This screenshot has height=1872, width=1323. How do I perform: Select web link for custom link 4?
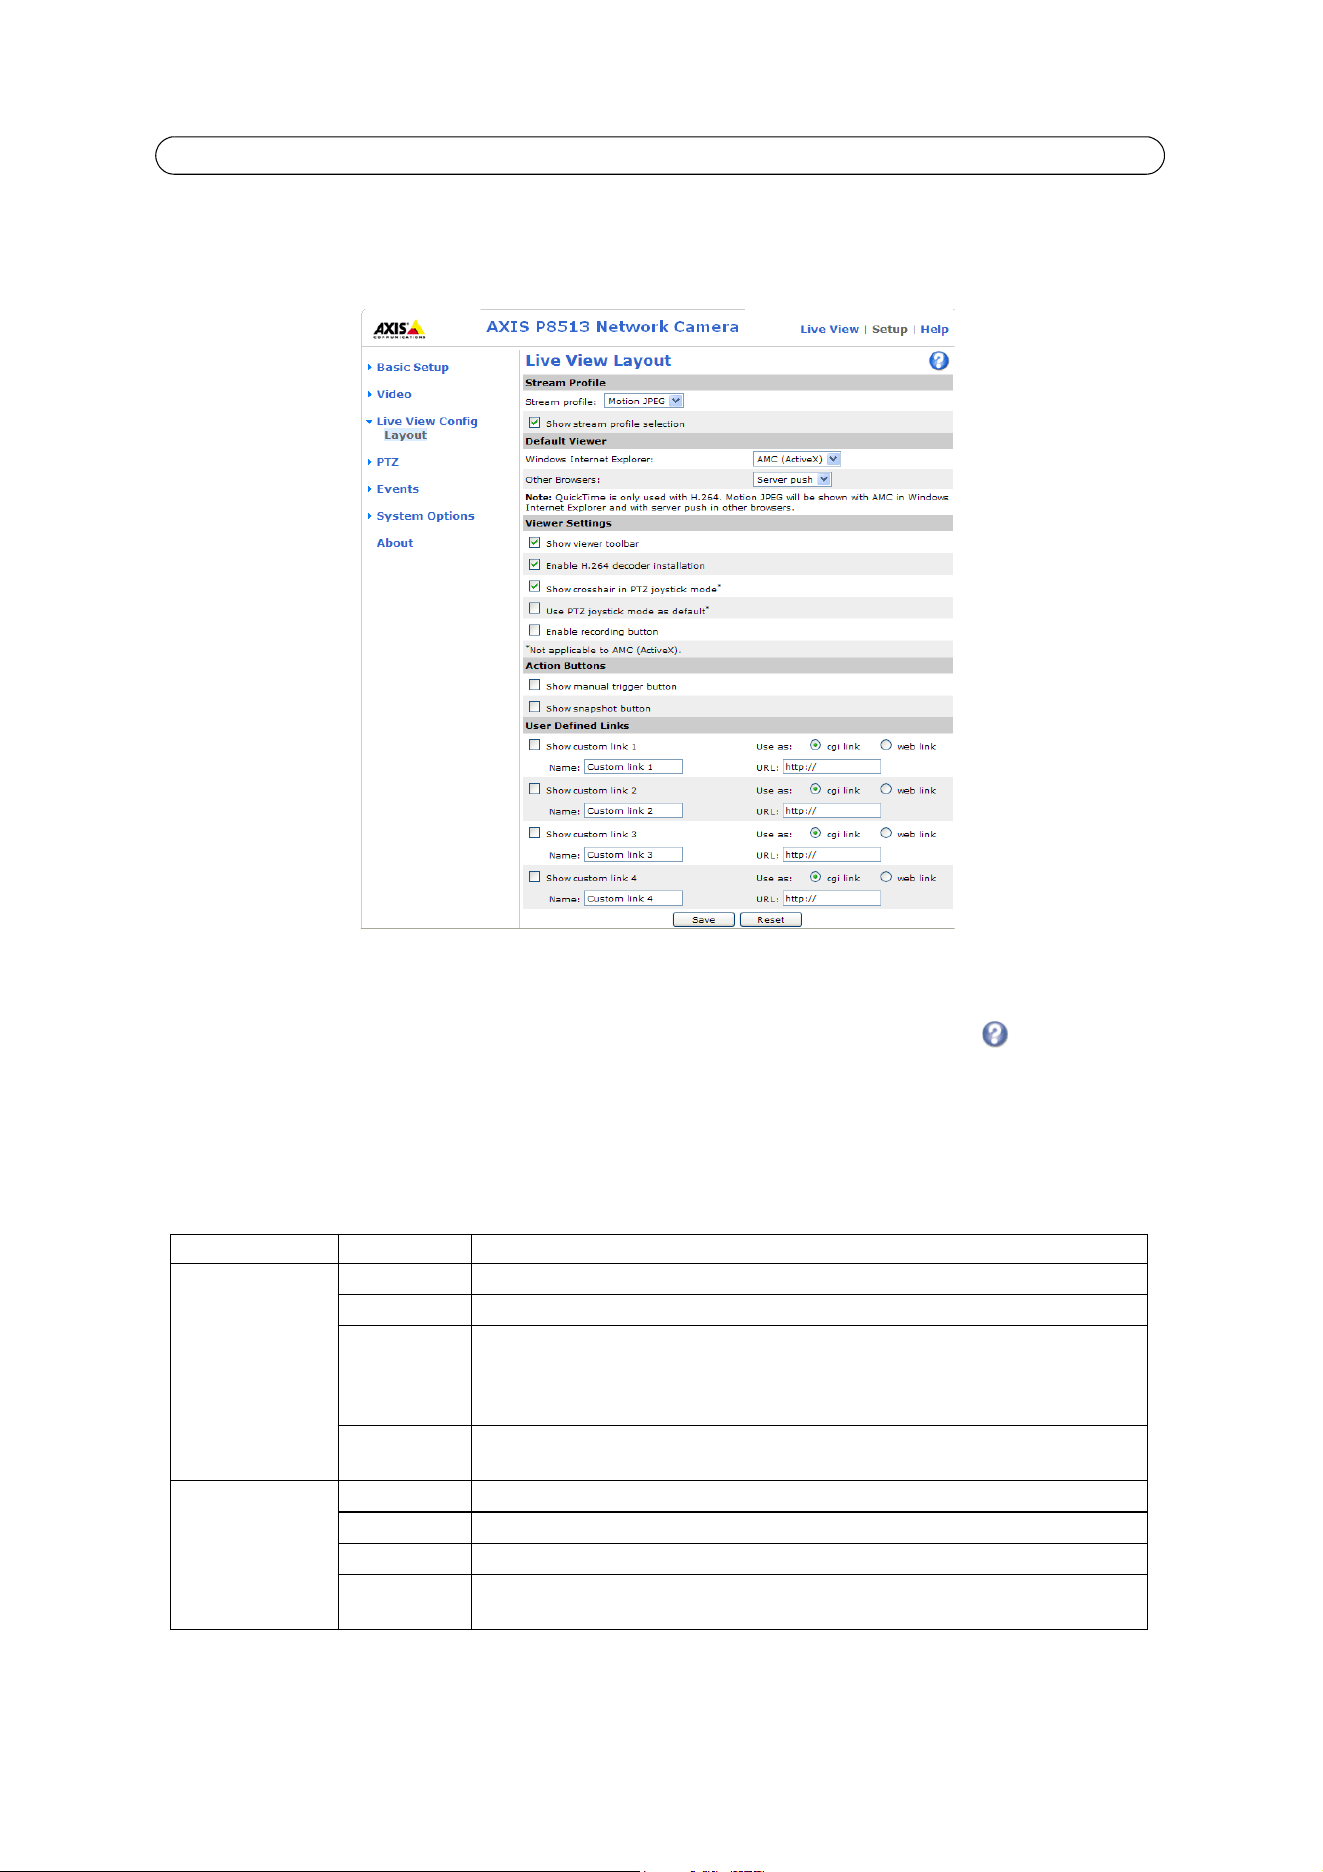(886, 877)
